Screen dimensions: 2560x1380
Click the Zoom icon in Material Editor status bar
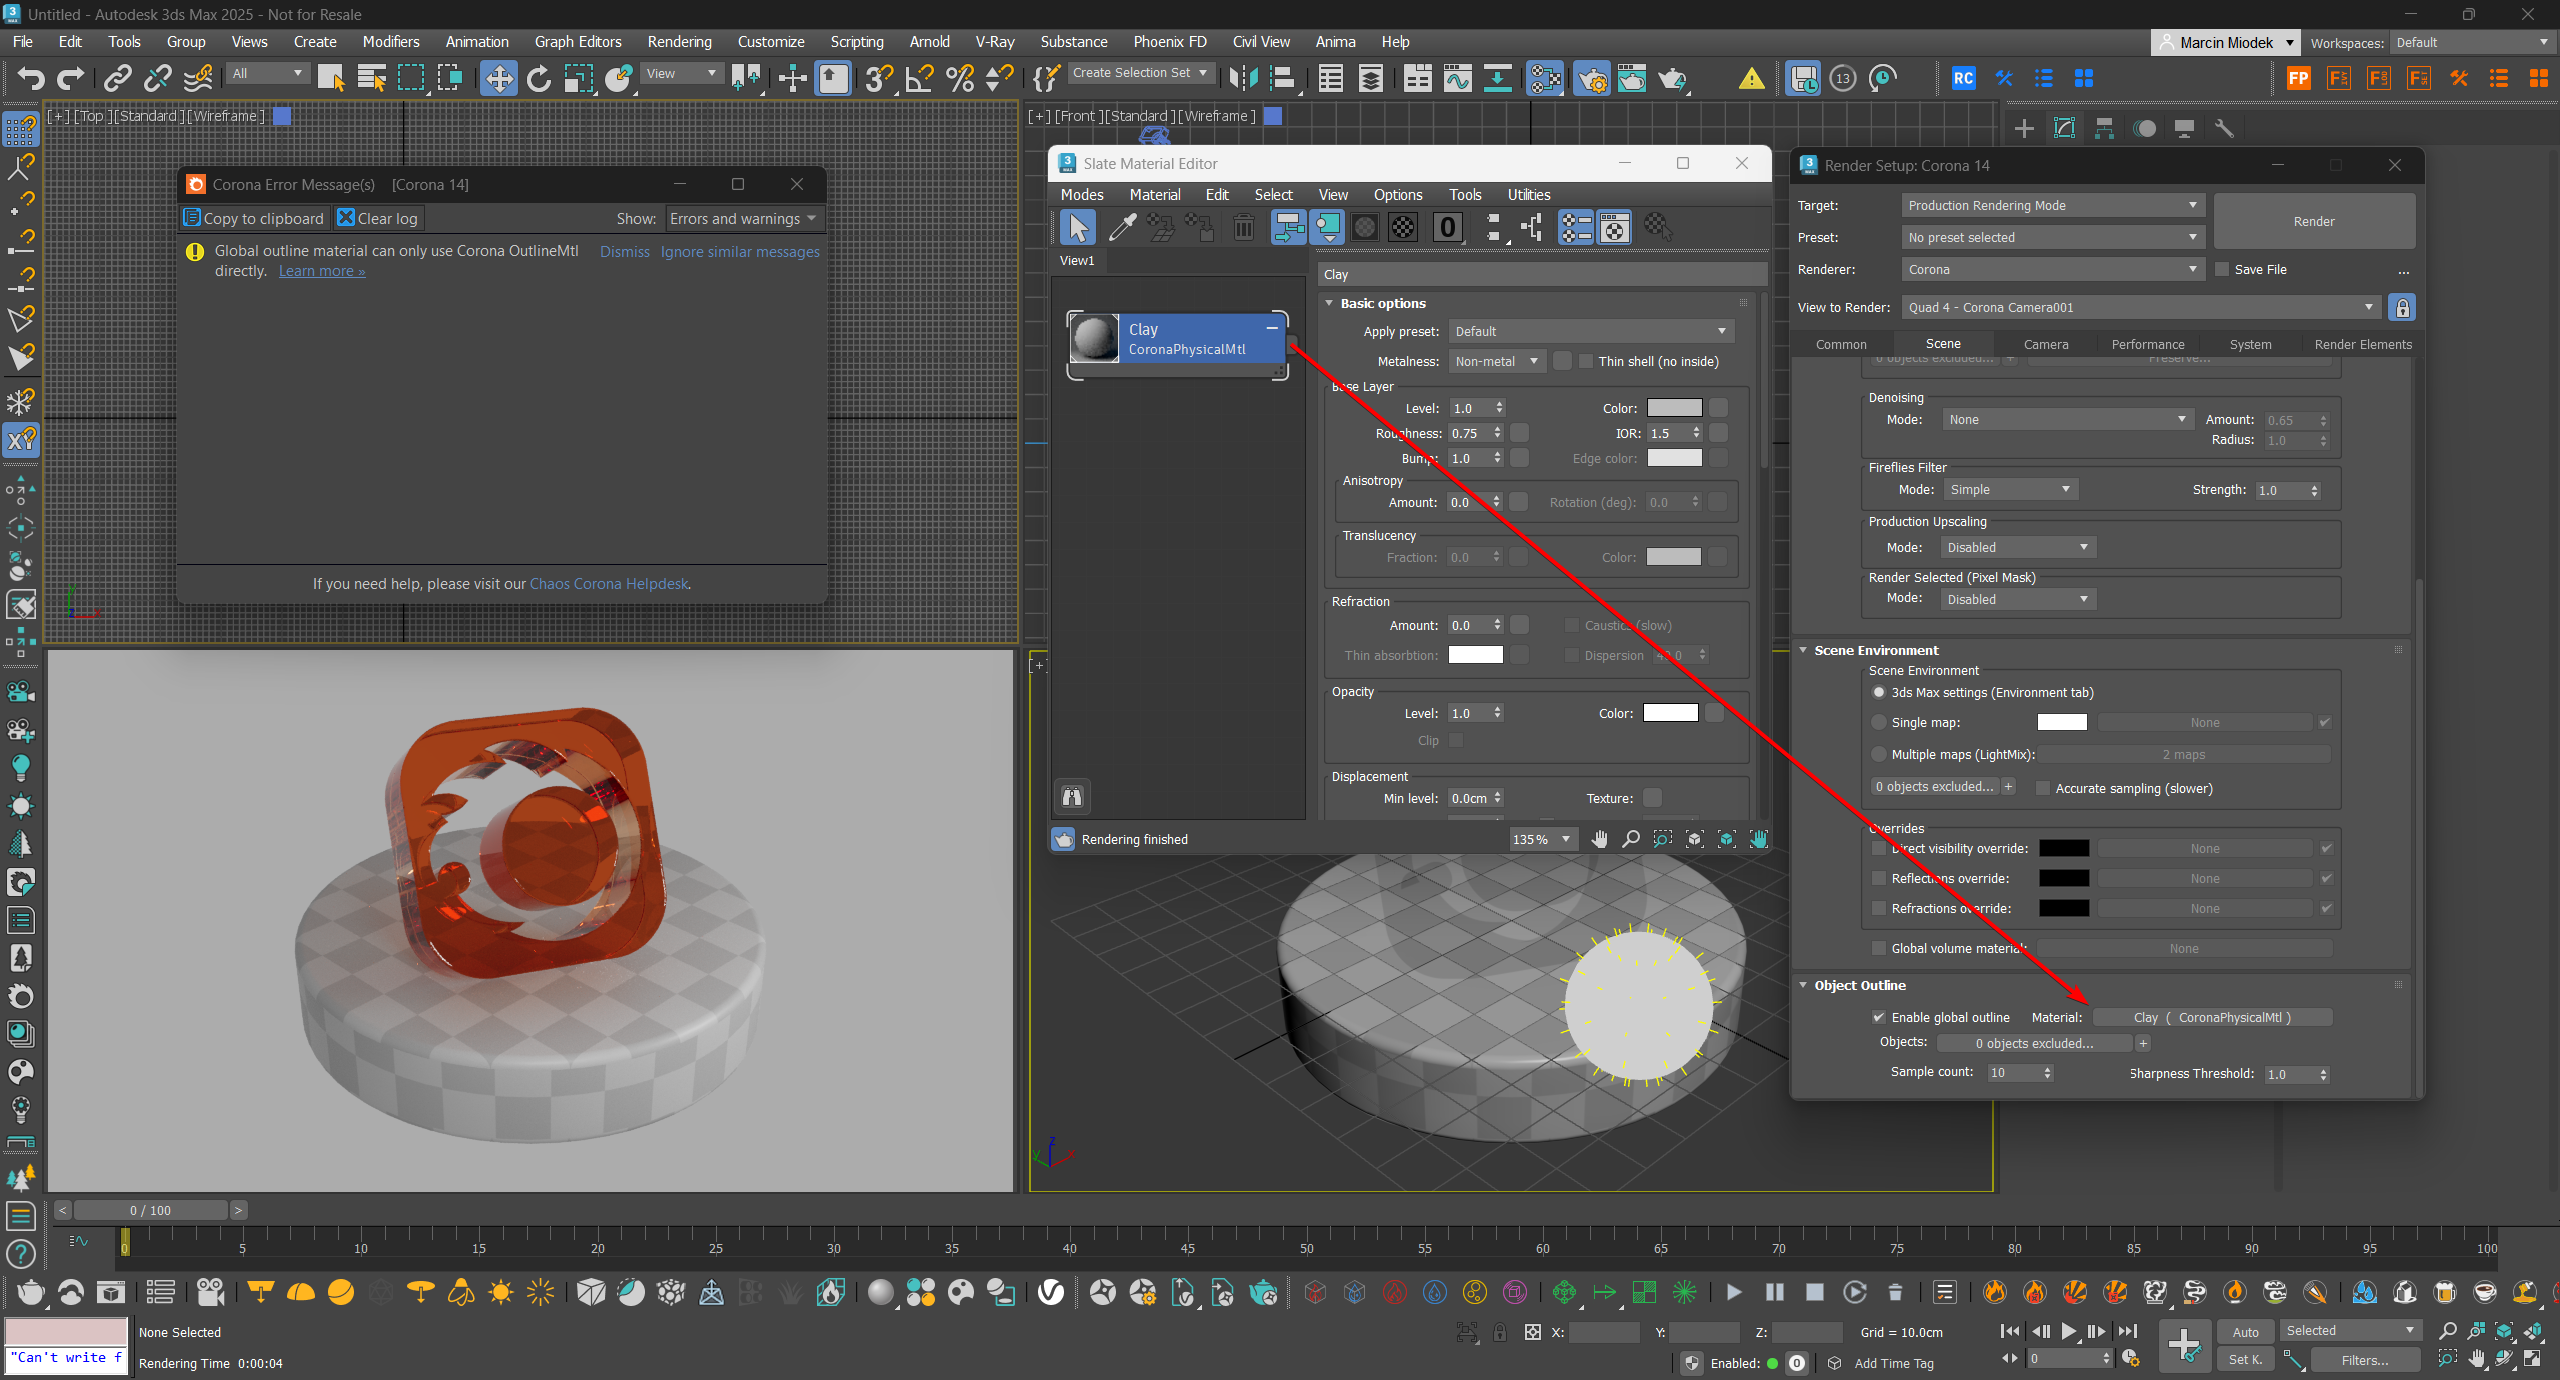(1630, 839)
